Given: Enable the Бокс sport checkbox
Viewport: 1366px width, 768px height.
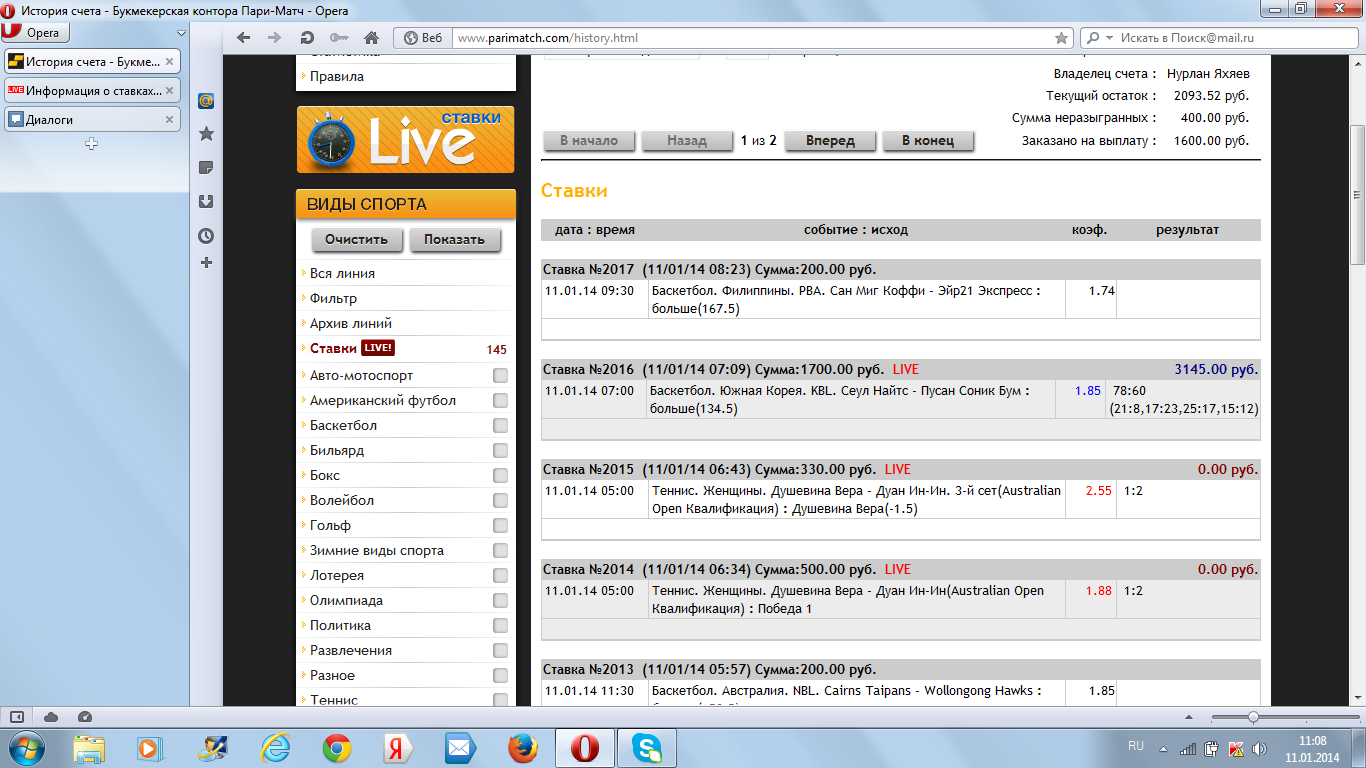Looking at the screenshot, I should coord(500,476).
